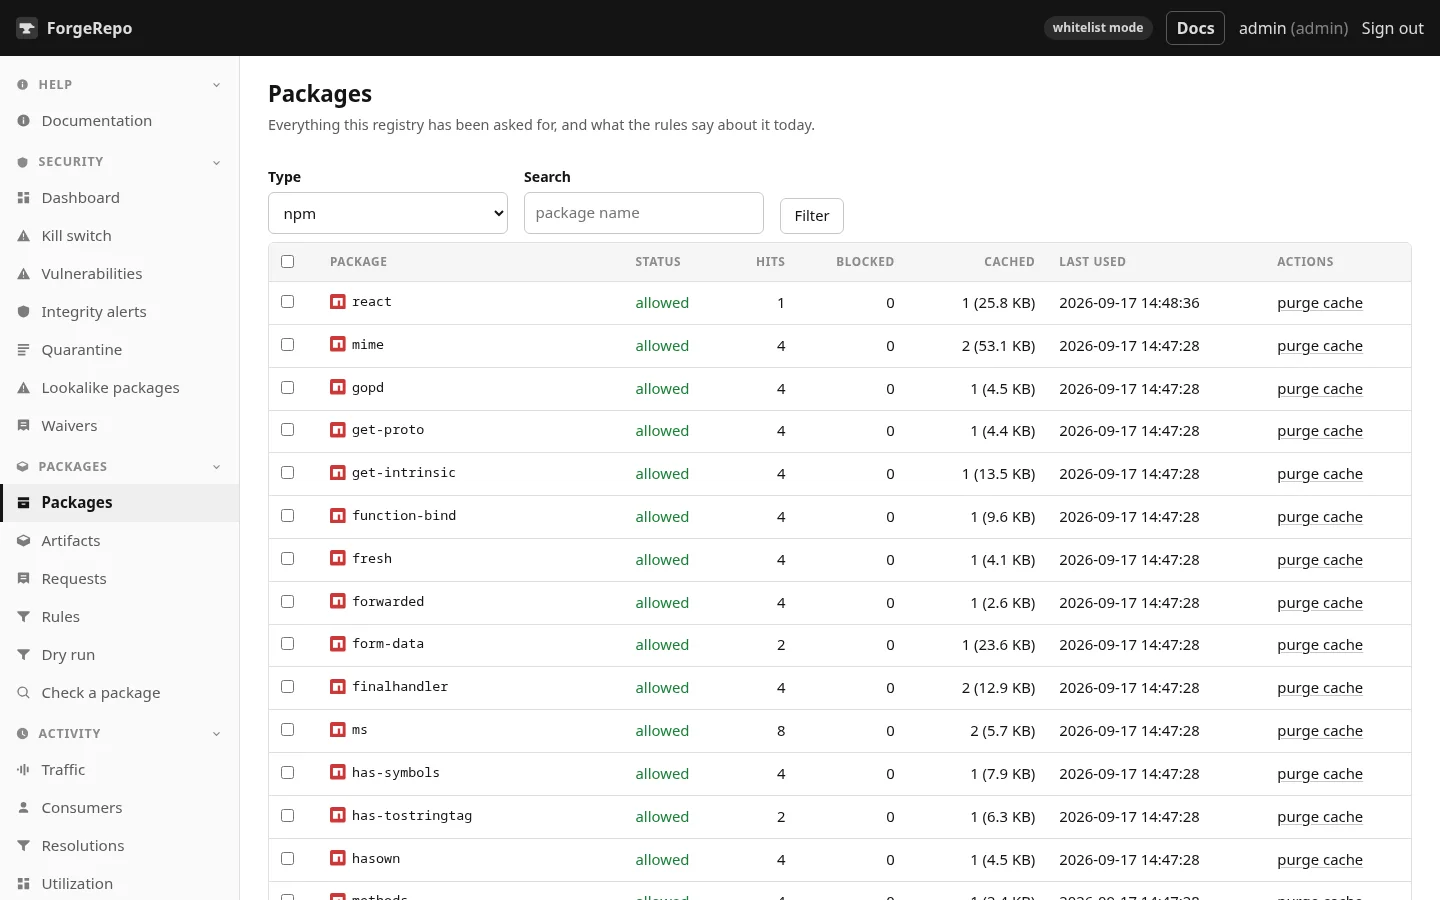Check the has-symbols row checkbox

click(288, 773)
